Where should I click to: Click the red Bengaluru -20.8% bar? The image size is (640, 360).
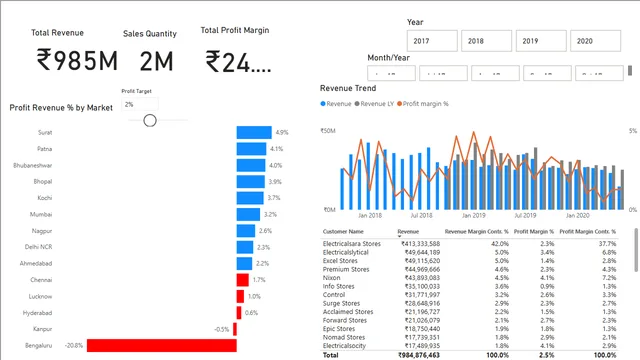click(x=162, y=345)
